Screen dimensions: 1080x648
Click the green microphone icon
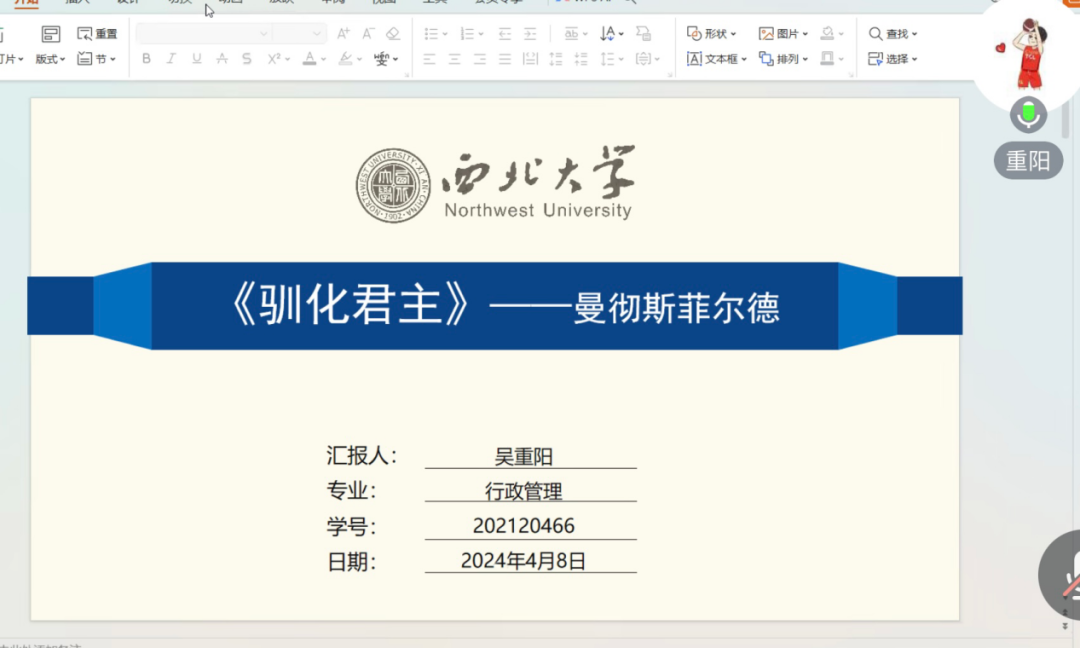click(x=1028, y=115)
